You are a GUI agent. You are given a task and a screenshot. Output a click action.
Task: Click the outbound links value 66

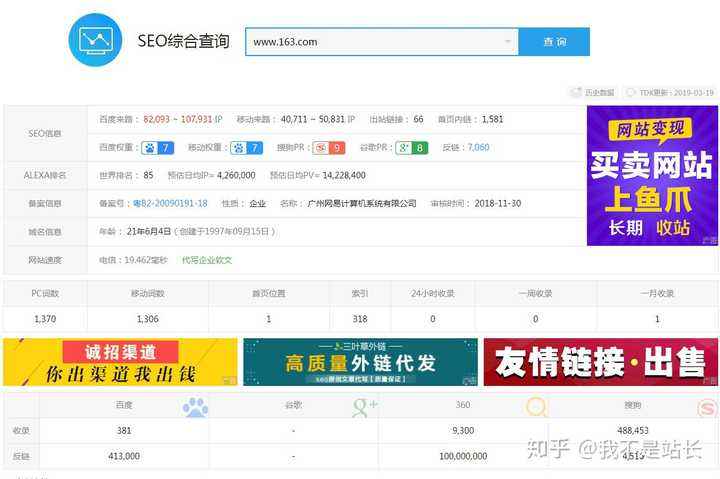coord(418,119)
